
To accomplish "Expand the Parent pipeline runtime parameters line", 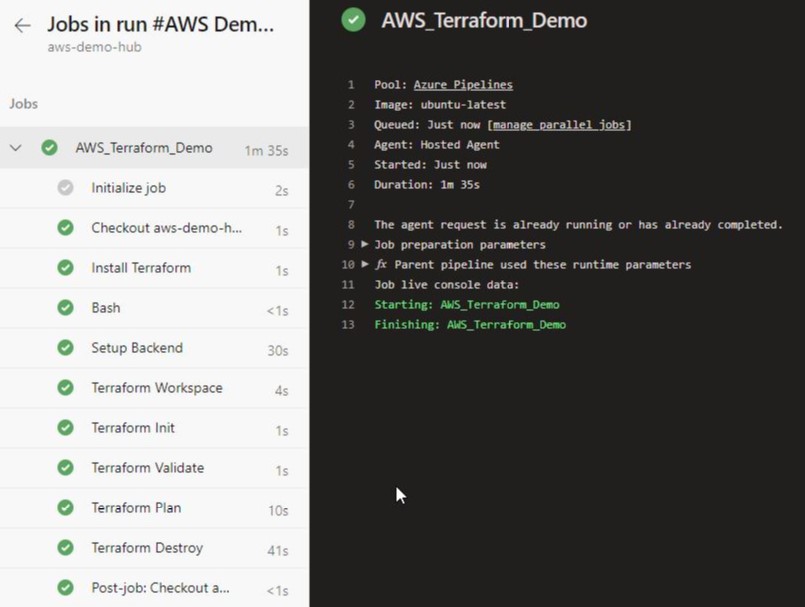I will [364, 264].
